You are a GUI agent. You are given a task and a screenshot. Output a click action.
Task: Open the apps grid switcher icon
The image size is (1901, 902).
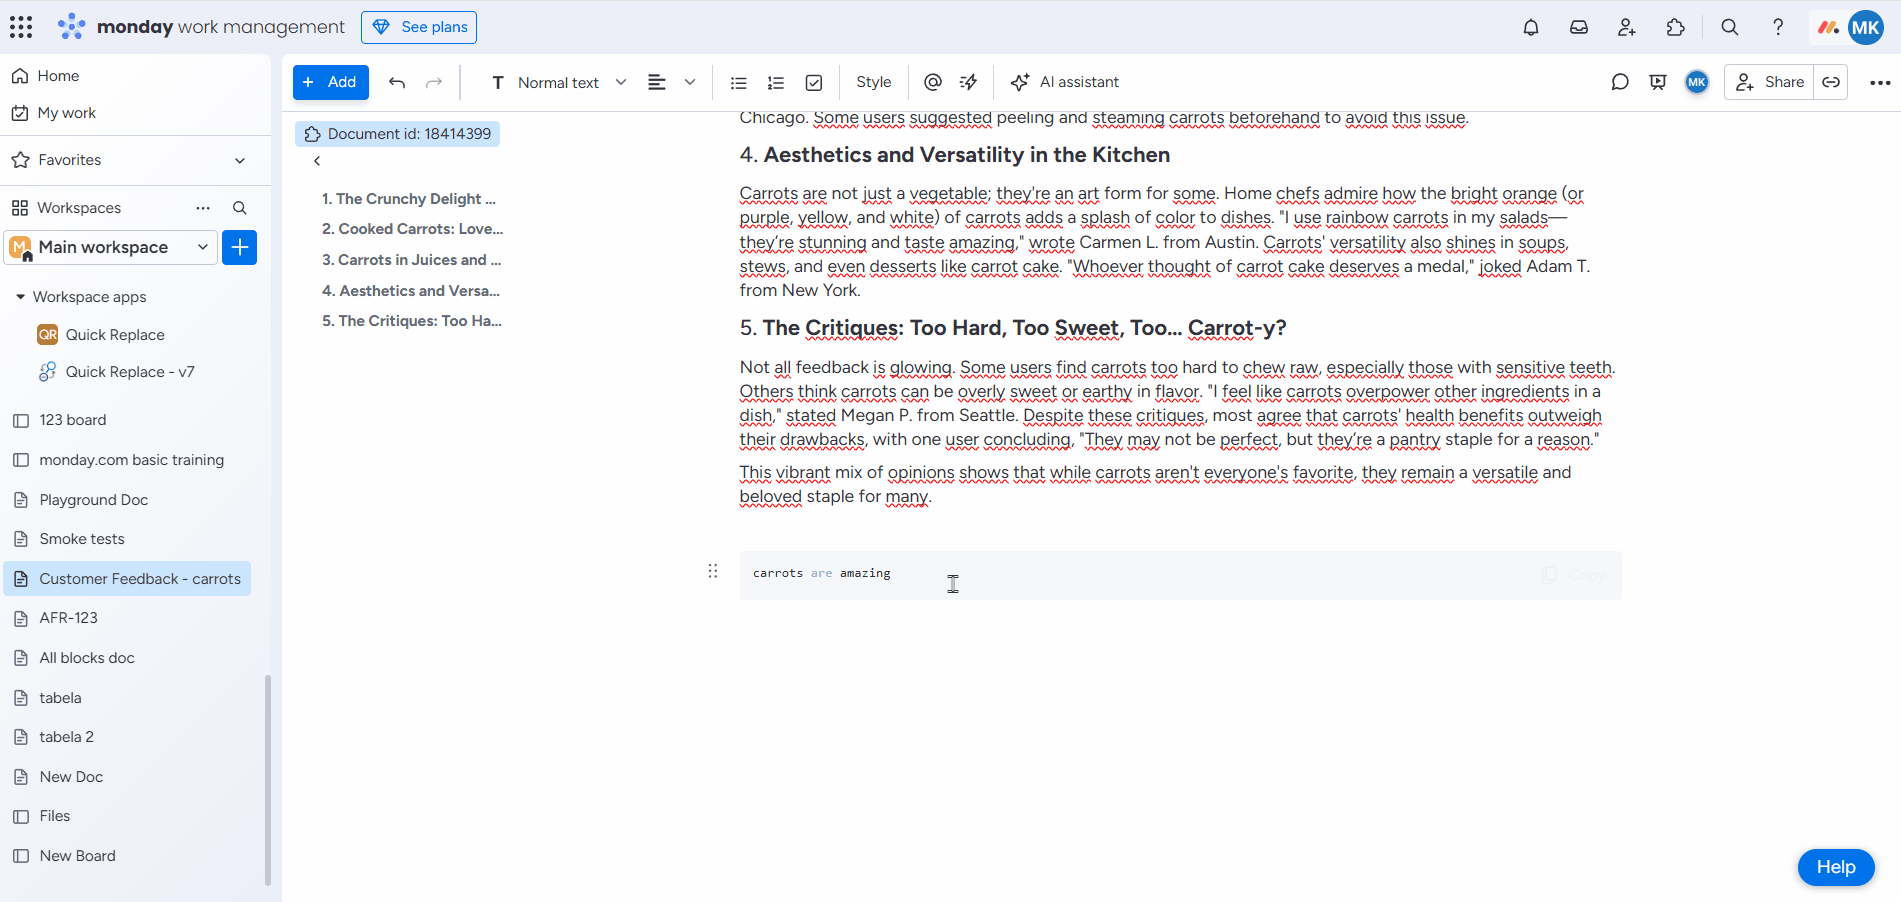click(x=21, y=27)
